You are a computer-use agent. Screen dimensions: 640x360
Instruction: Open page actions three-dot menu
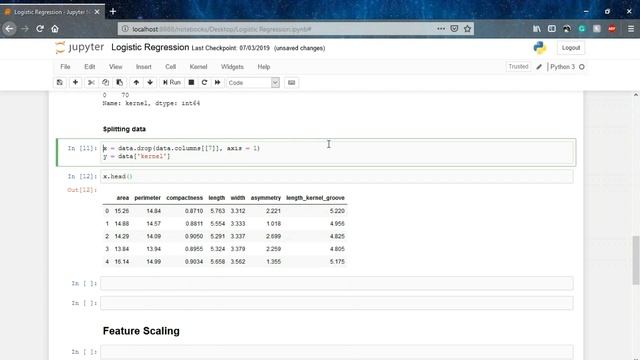tap(441, 29)
